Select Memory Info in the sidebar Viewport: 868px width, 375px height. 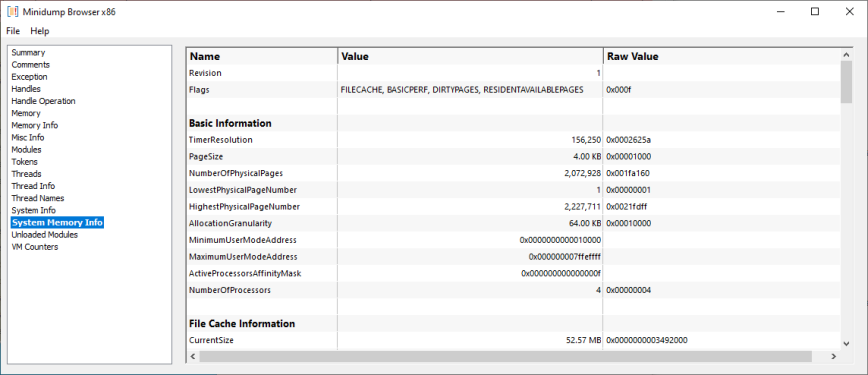click(x=34, y=126)
